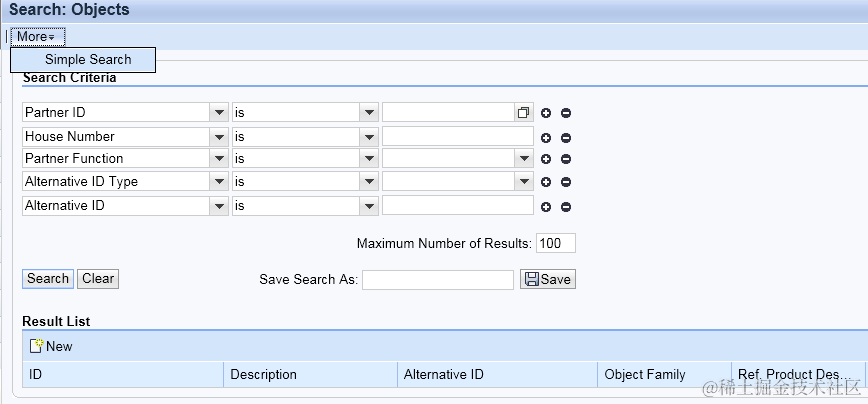Add a criterion after the House Number row

pos(546,138)
